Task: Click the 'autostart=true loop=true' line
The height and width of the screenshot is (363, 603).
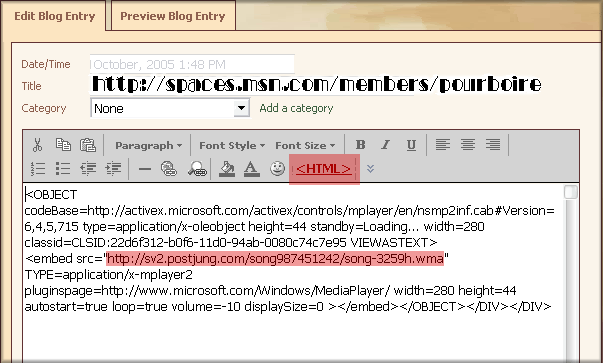Action: point(288,306)
